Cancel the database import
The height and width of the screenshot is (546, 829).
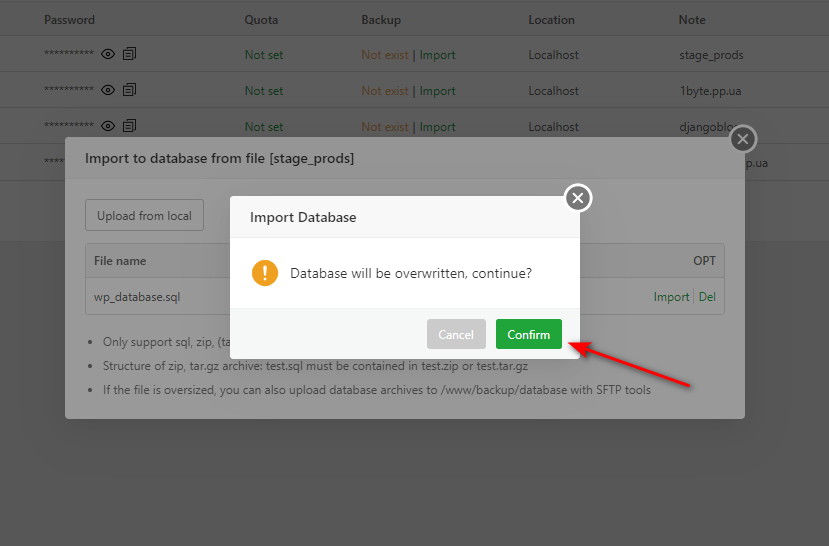pos(456,334)
